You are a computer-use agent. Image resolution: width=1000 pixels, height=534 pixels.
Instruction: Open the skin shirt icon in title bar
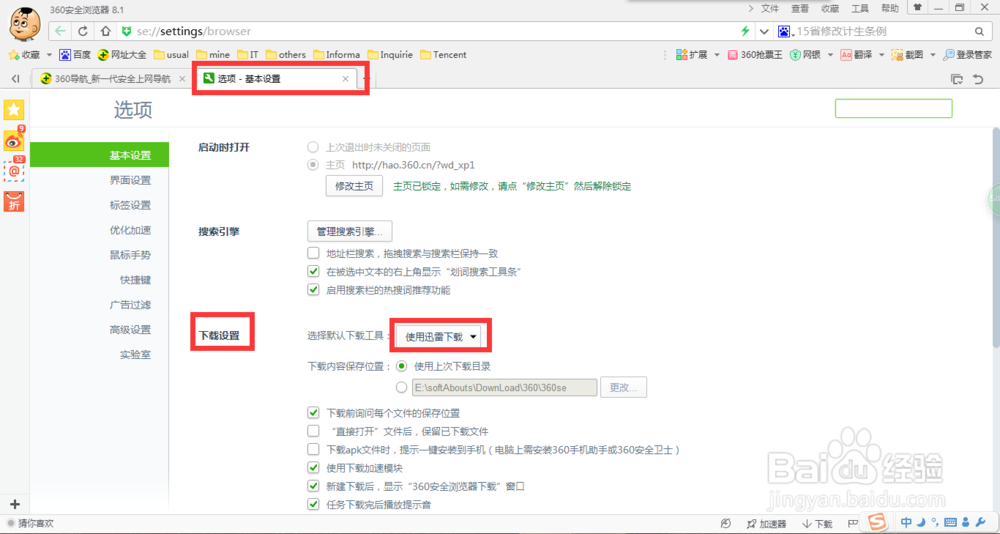[917, 8]
